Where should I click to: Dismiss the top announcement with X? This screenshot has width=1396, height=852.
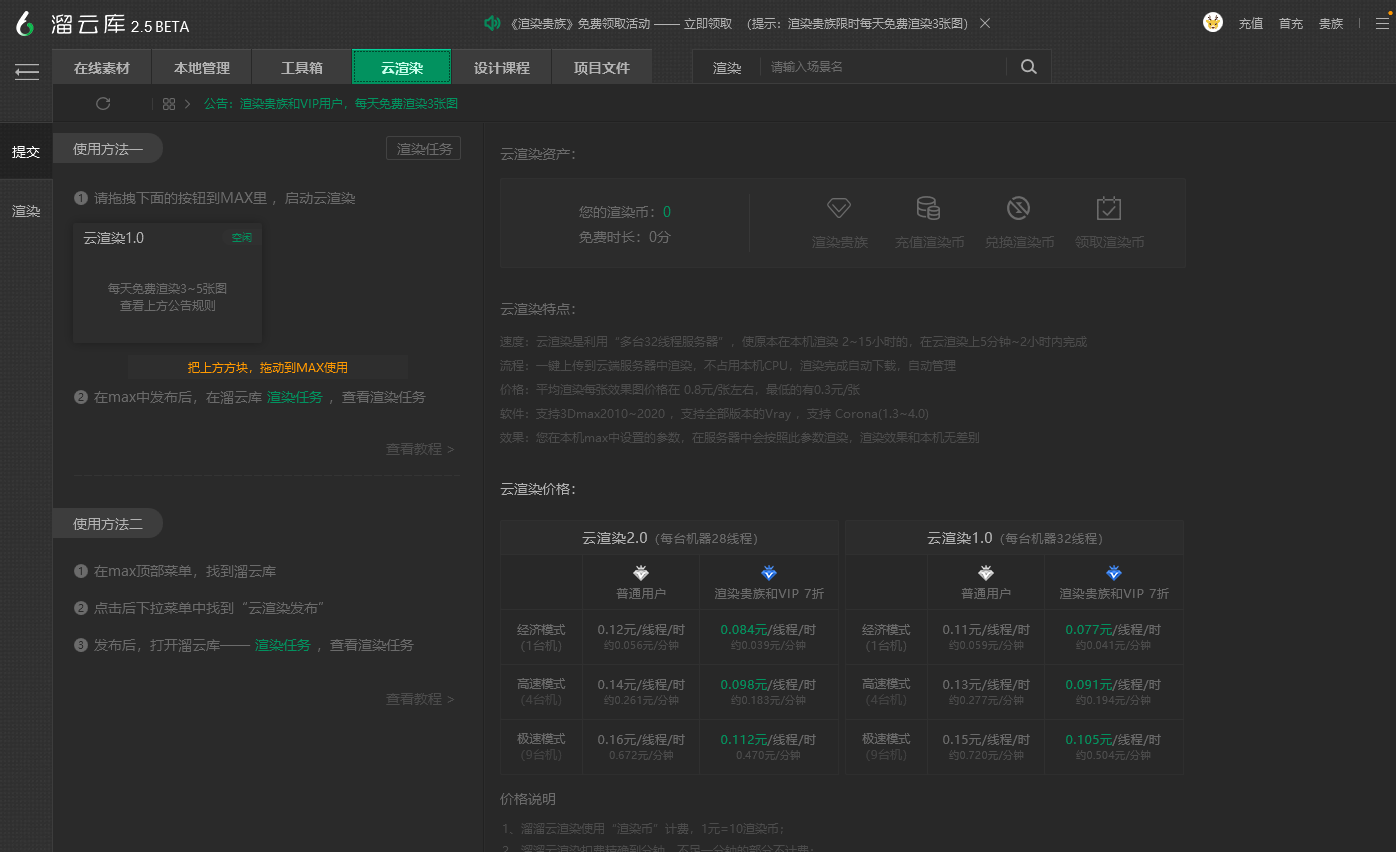point(985,23)
